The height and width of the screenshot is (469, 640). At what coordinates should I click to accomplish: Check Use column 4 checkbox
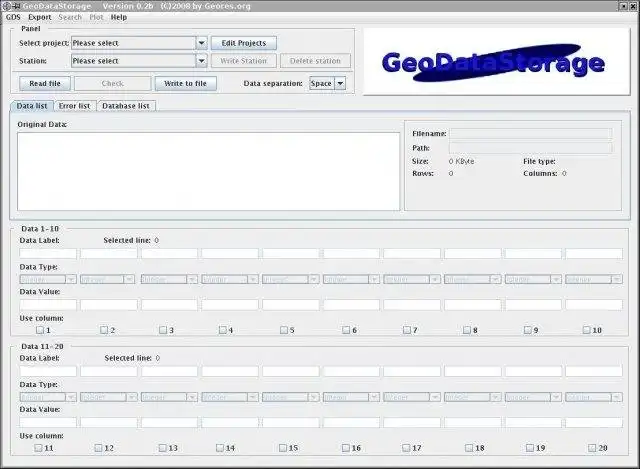222,330
